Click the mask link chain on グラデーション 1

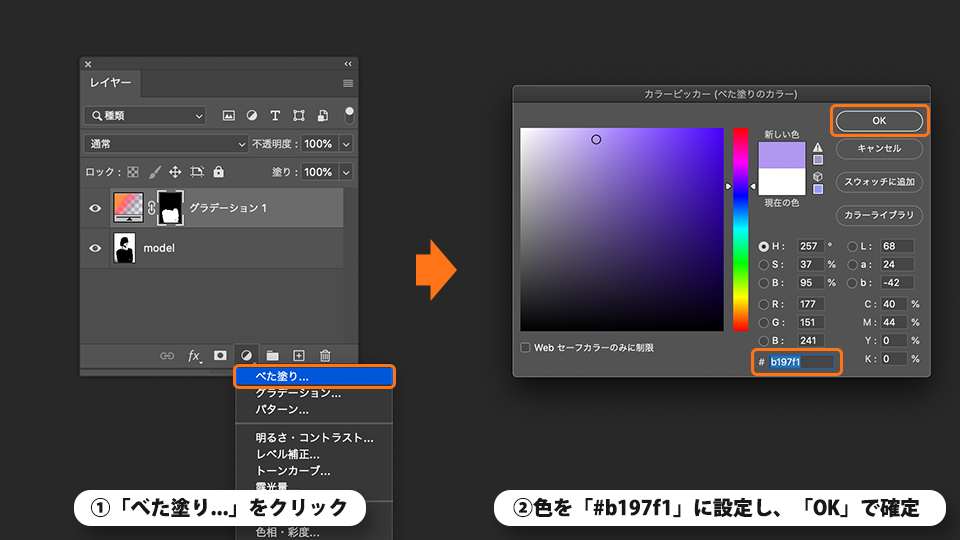pyautogui.click(x=151, y=208)
